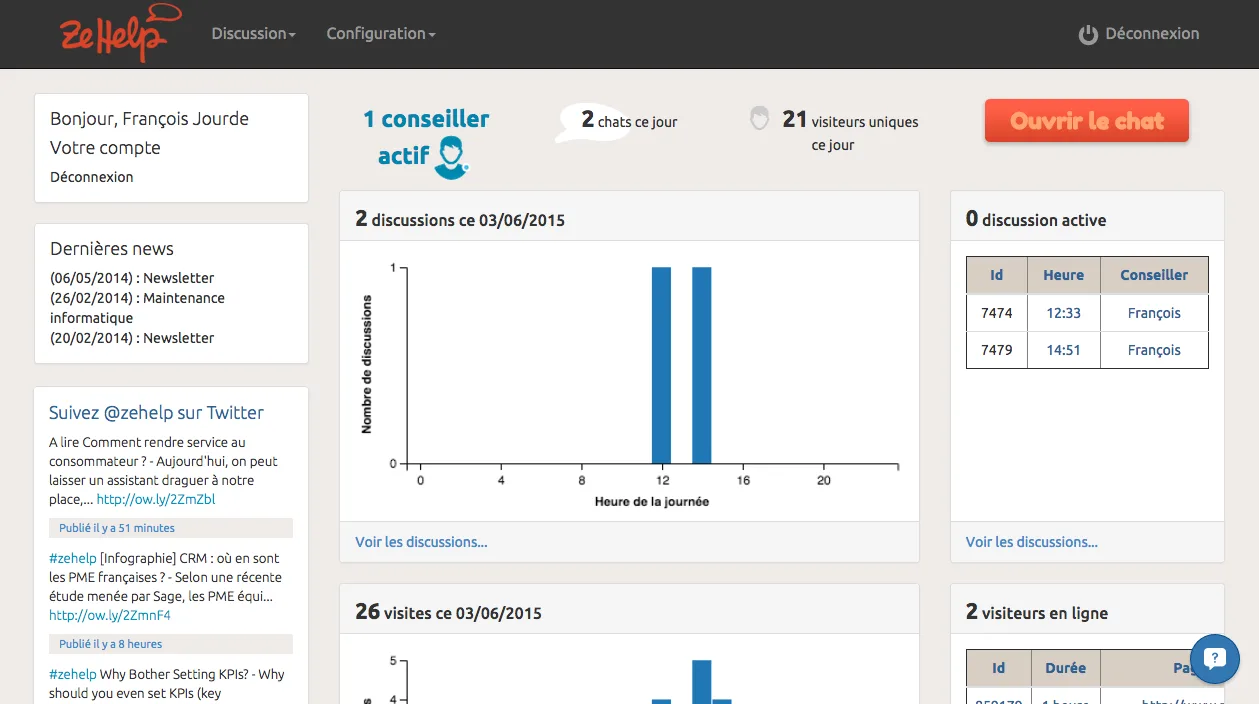This screenshot has height=704, width=1259.
Task: Click the unique visitors face icon
Action: 760,119
